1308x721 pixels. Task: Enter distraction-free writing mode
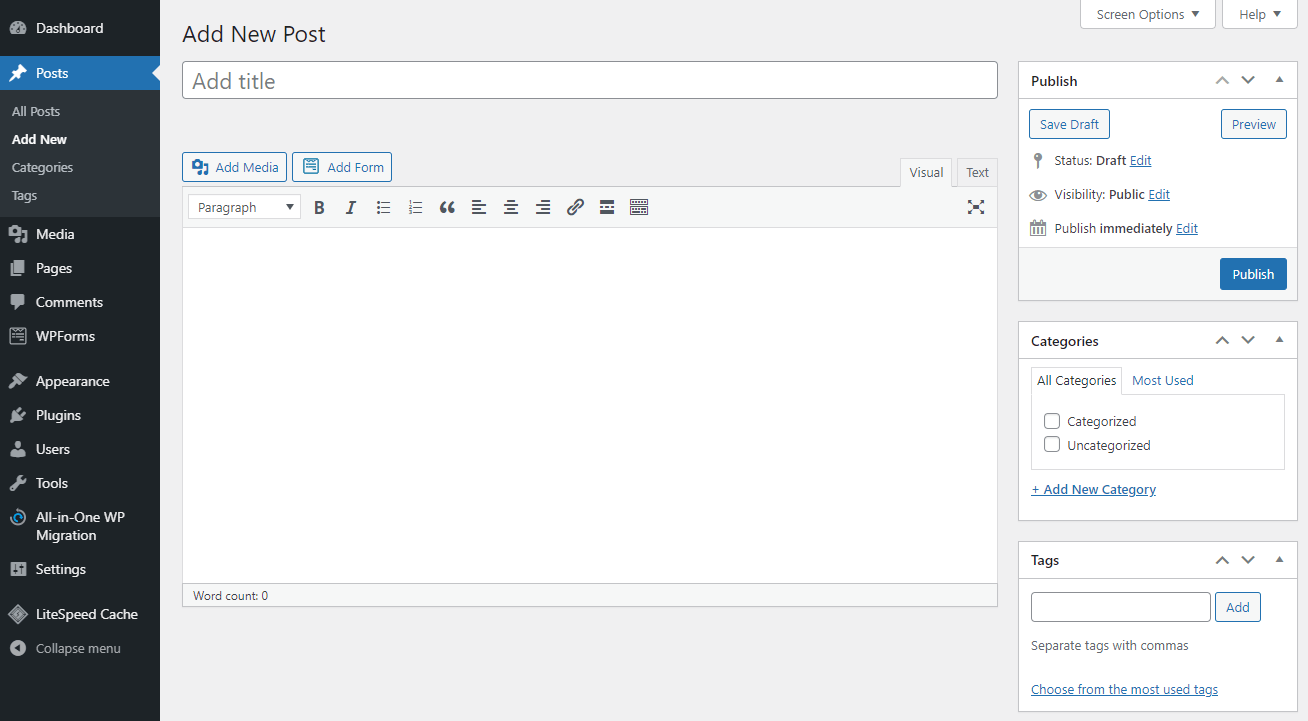975,207
